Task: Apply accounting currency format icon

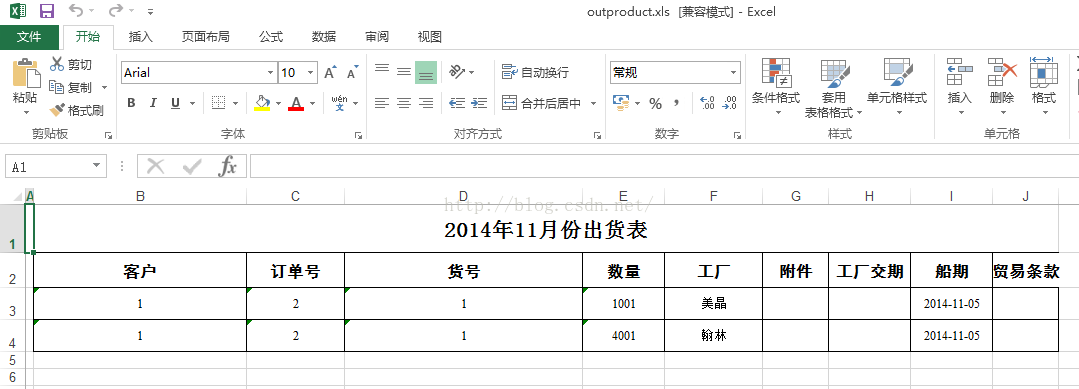Action: [621, 103]
